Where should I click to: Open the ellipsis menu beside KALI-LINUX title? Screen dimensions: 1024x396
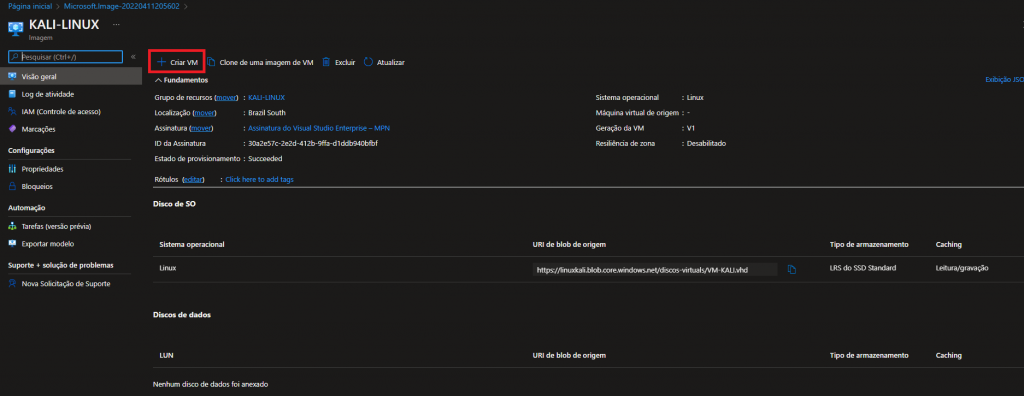(116, 24)
